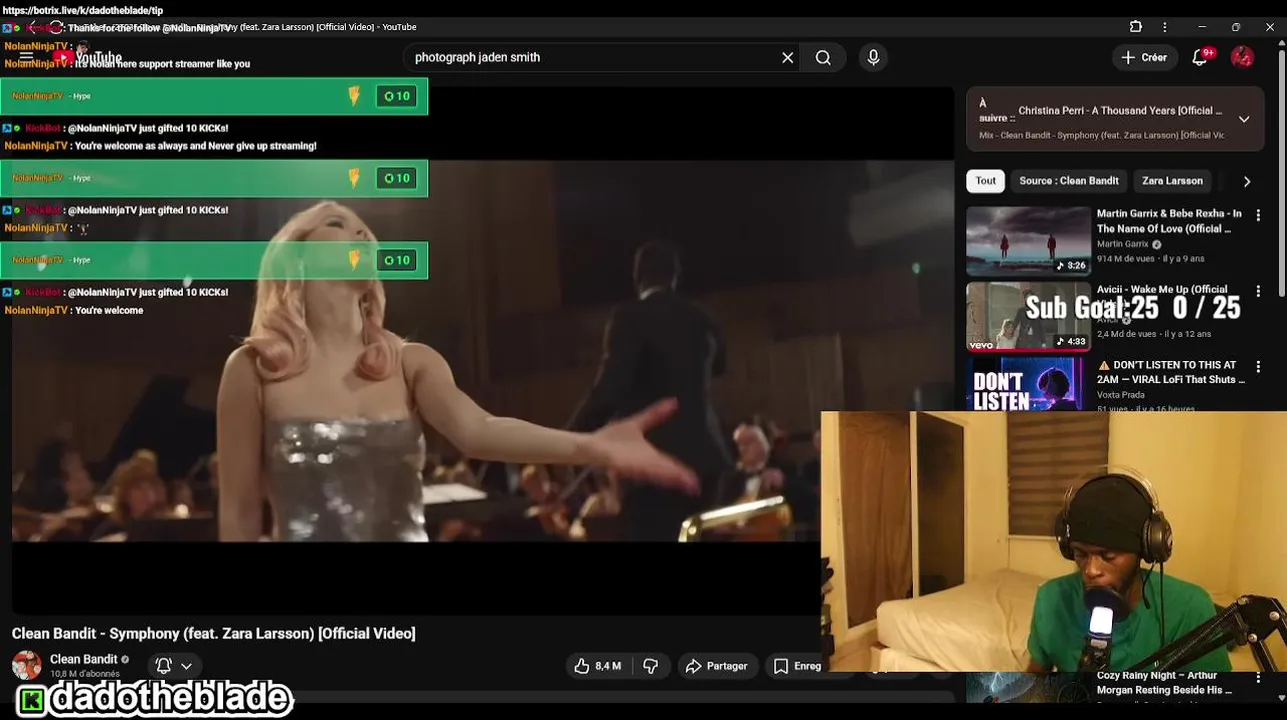This screenshot has width=1287, height=720.
Task: Like the Symphony video
Action: pyautogui.click(x=598, y=666)
